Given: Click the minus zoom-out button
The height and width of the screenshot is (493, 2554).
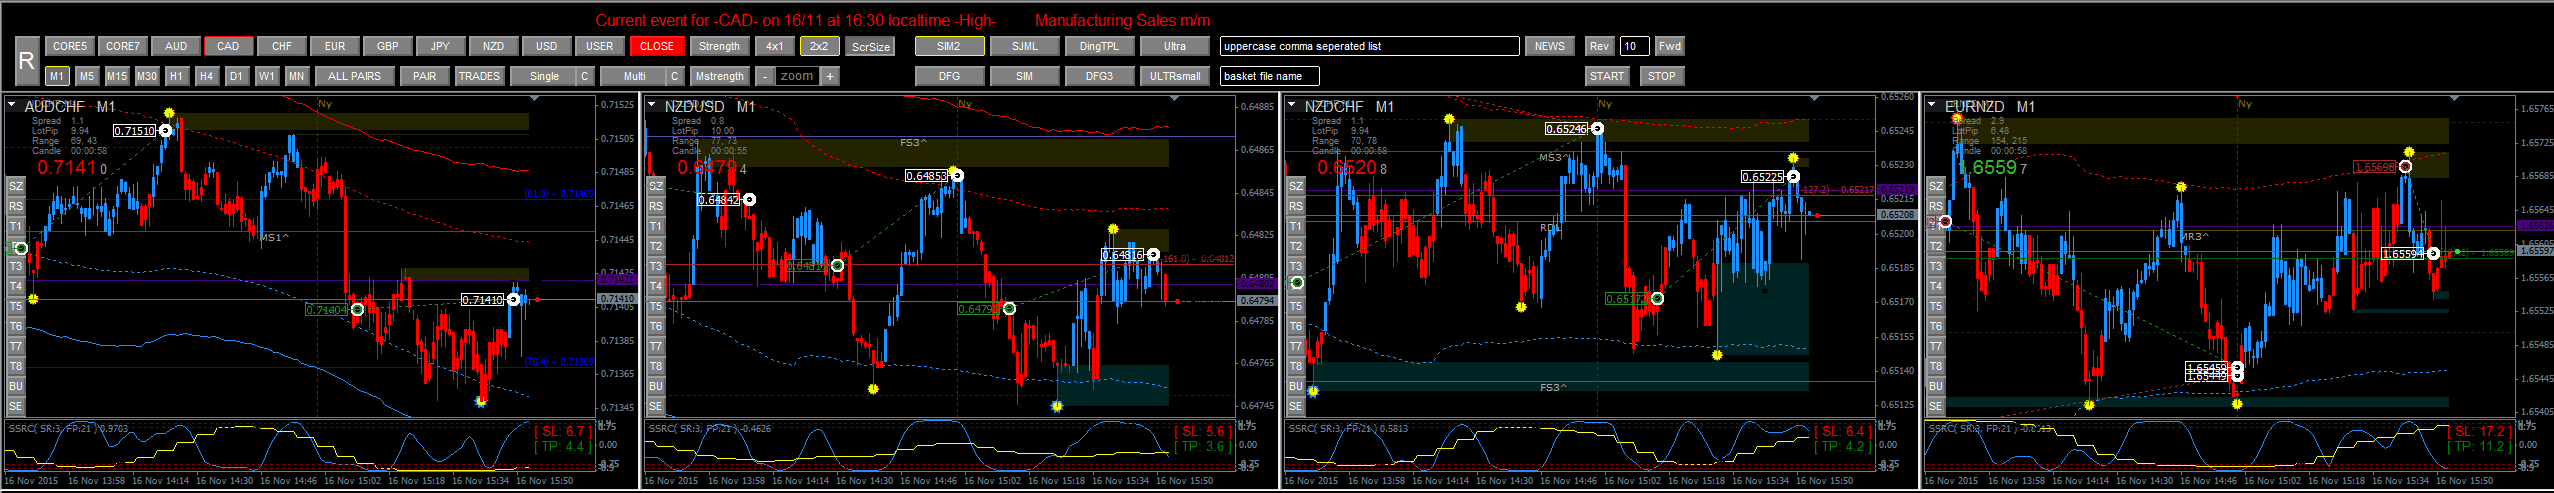Looking at the screenshot, I should 764,76.
